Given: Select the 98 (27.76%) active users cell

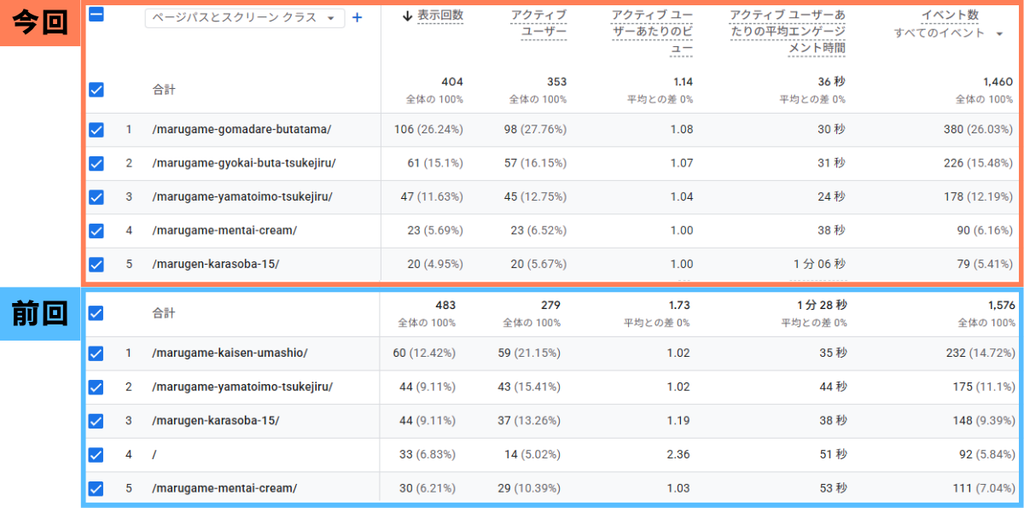Looking at the screenshot, I should 535,130.
